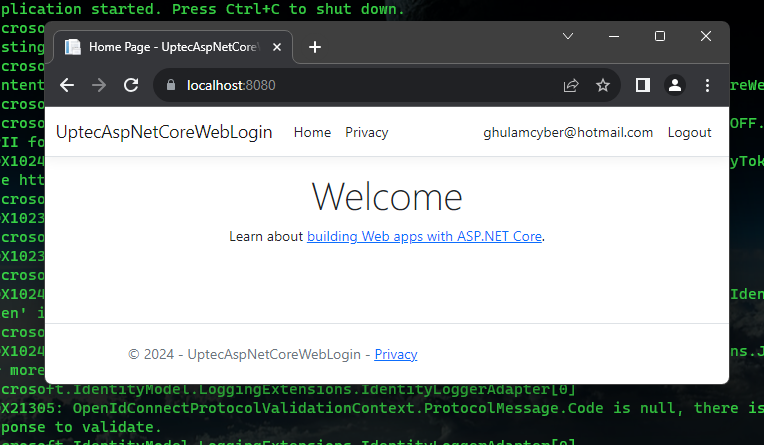Open Privacy in the top navbar
Image resolution: width=764 pixels, height=445 pixels.
coord(366,132)
